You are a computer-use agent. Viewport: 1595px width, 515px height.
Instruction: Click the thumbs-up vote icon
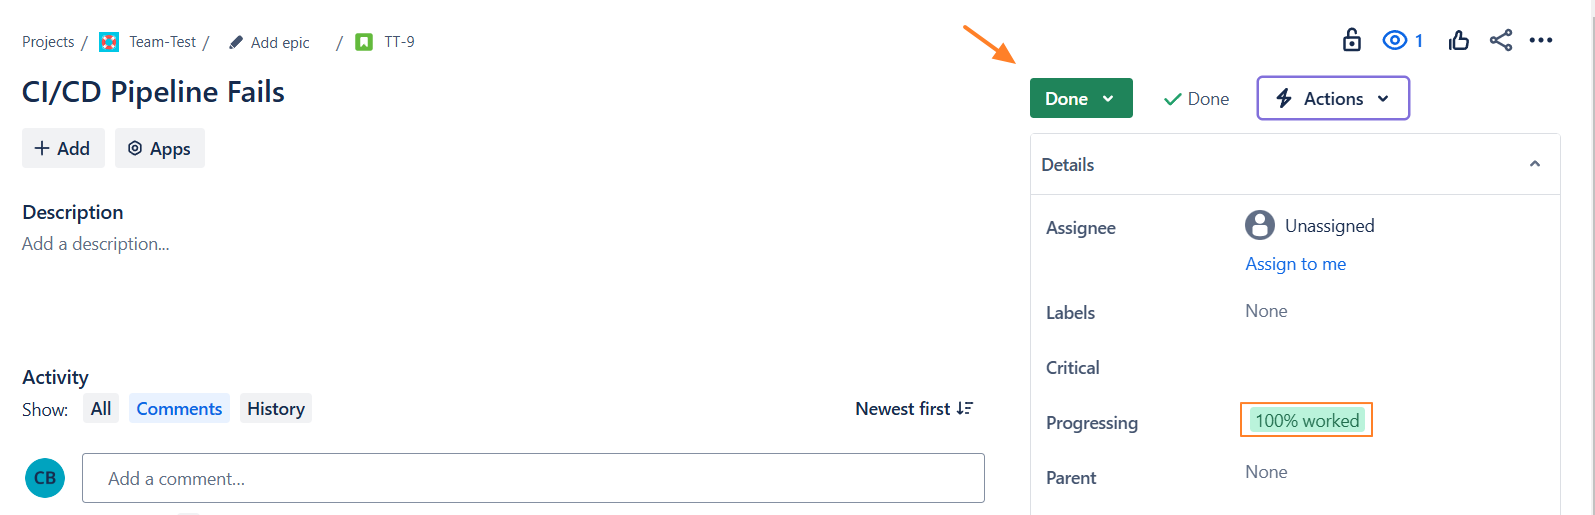click(x=1459, y=40)
